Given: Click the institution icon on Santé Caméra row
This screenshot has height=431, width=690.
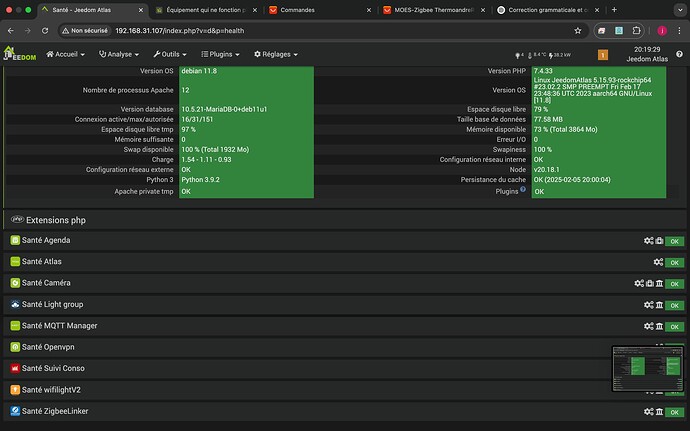Looking at the screenshot, I should [659, 284].
